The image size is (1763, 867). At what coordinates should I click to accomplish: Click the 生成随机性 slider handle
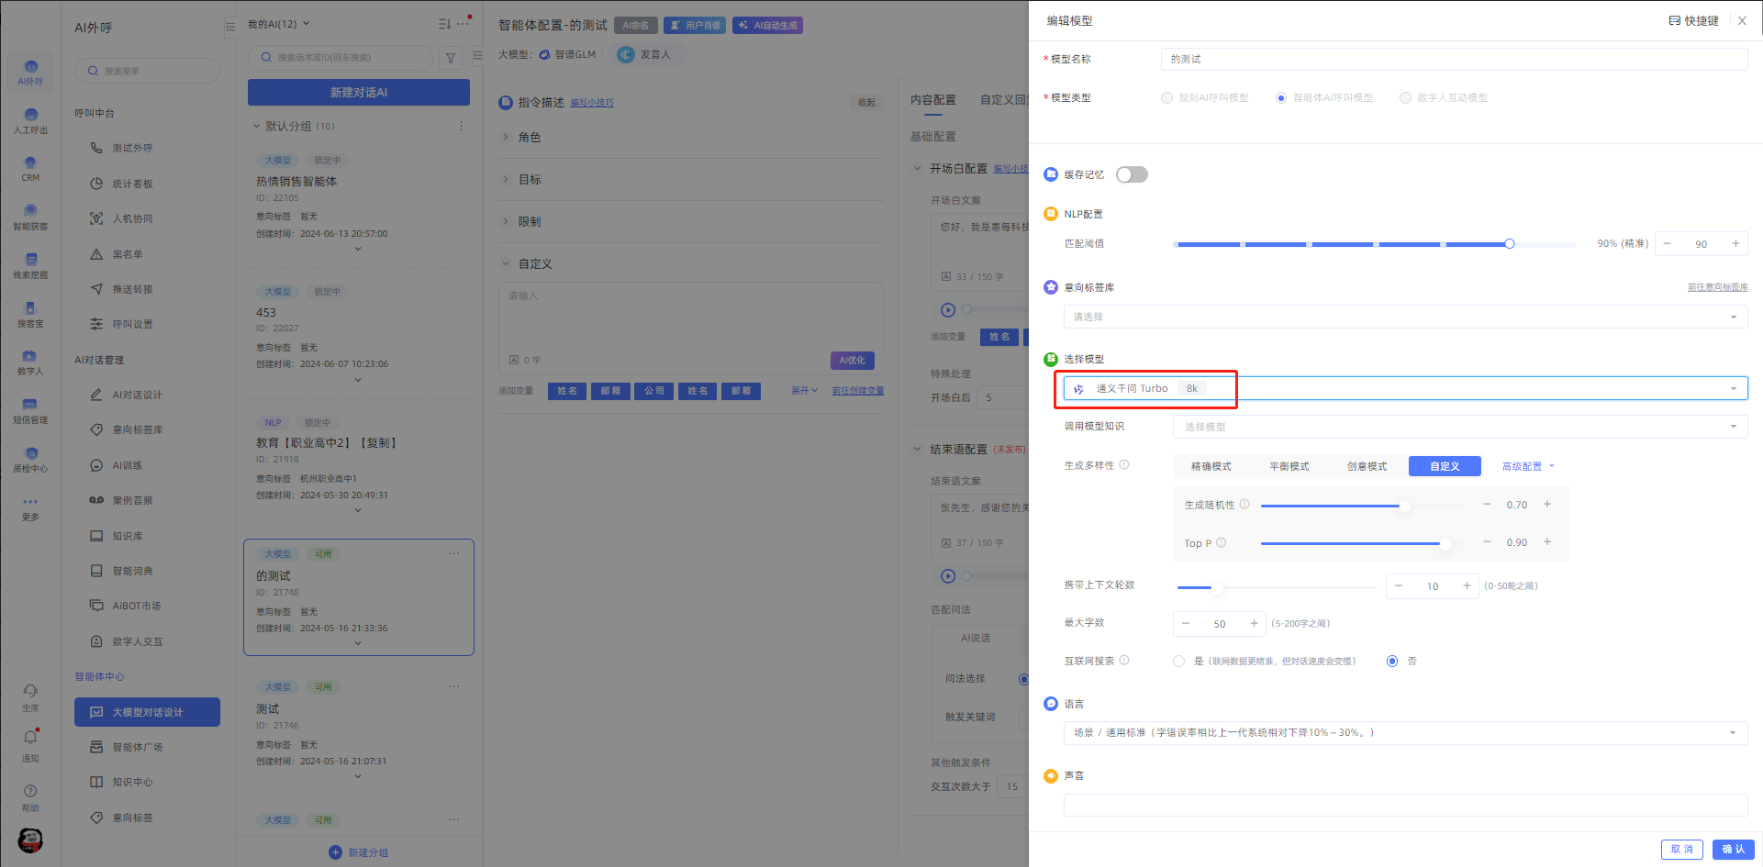(x=1405, y=505)
